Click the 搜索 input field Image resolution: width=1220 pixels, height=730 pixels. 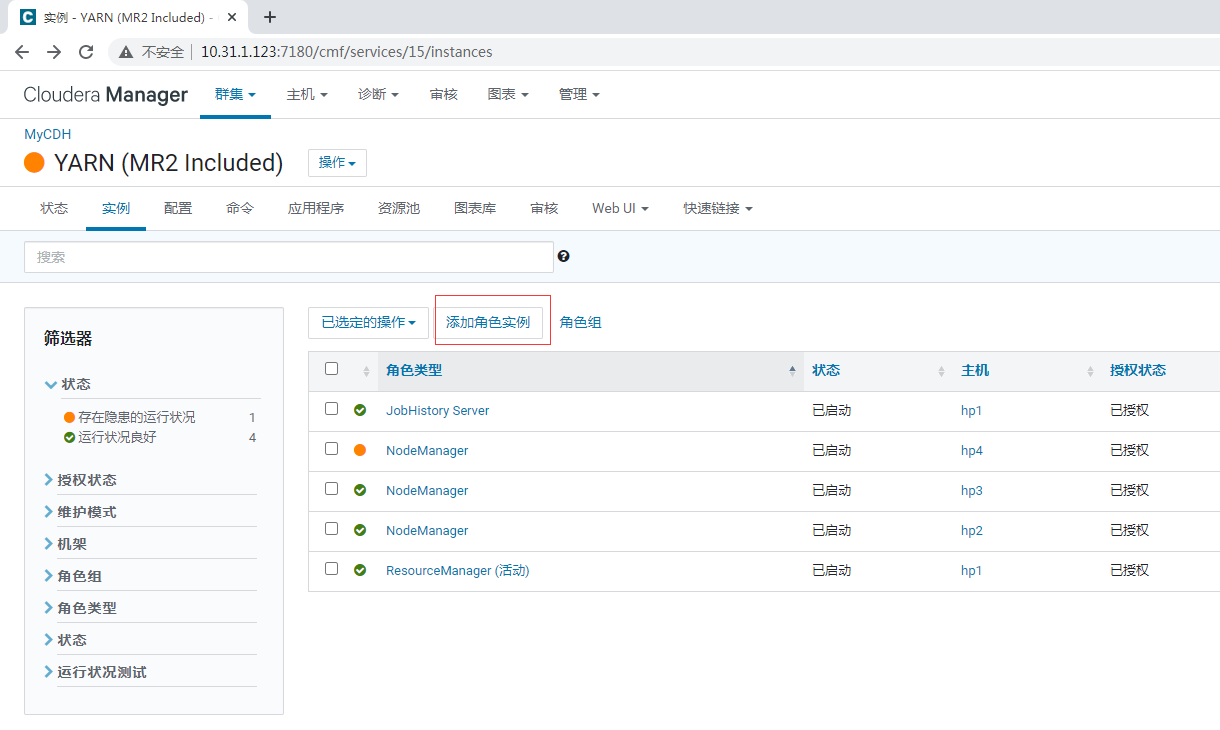pyautogui.click(x=289, y=256)
